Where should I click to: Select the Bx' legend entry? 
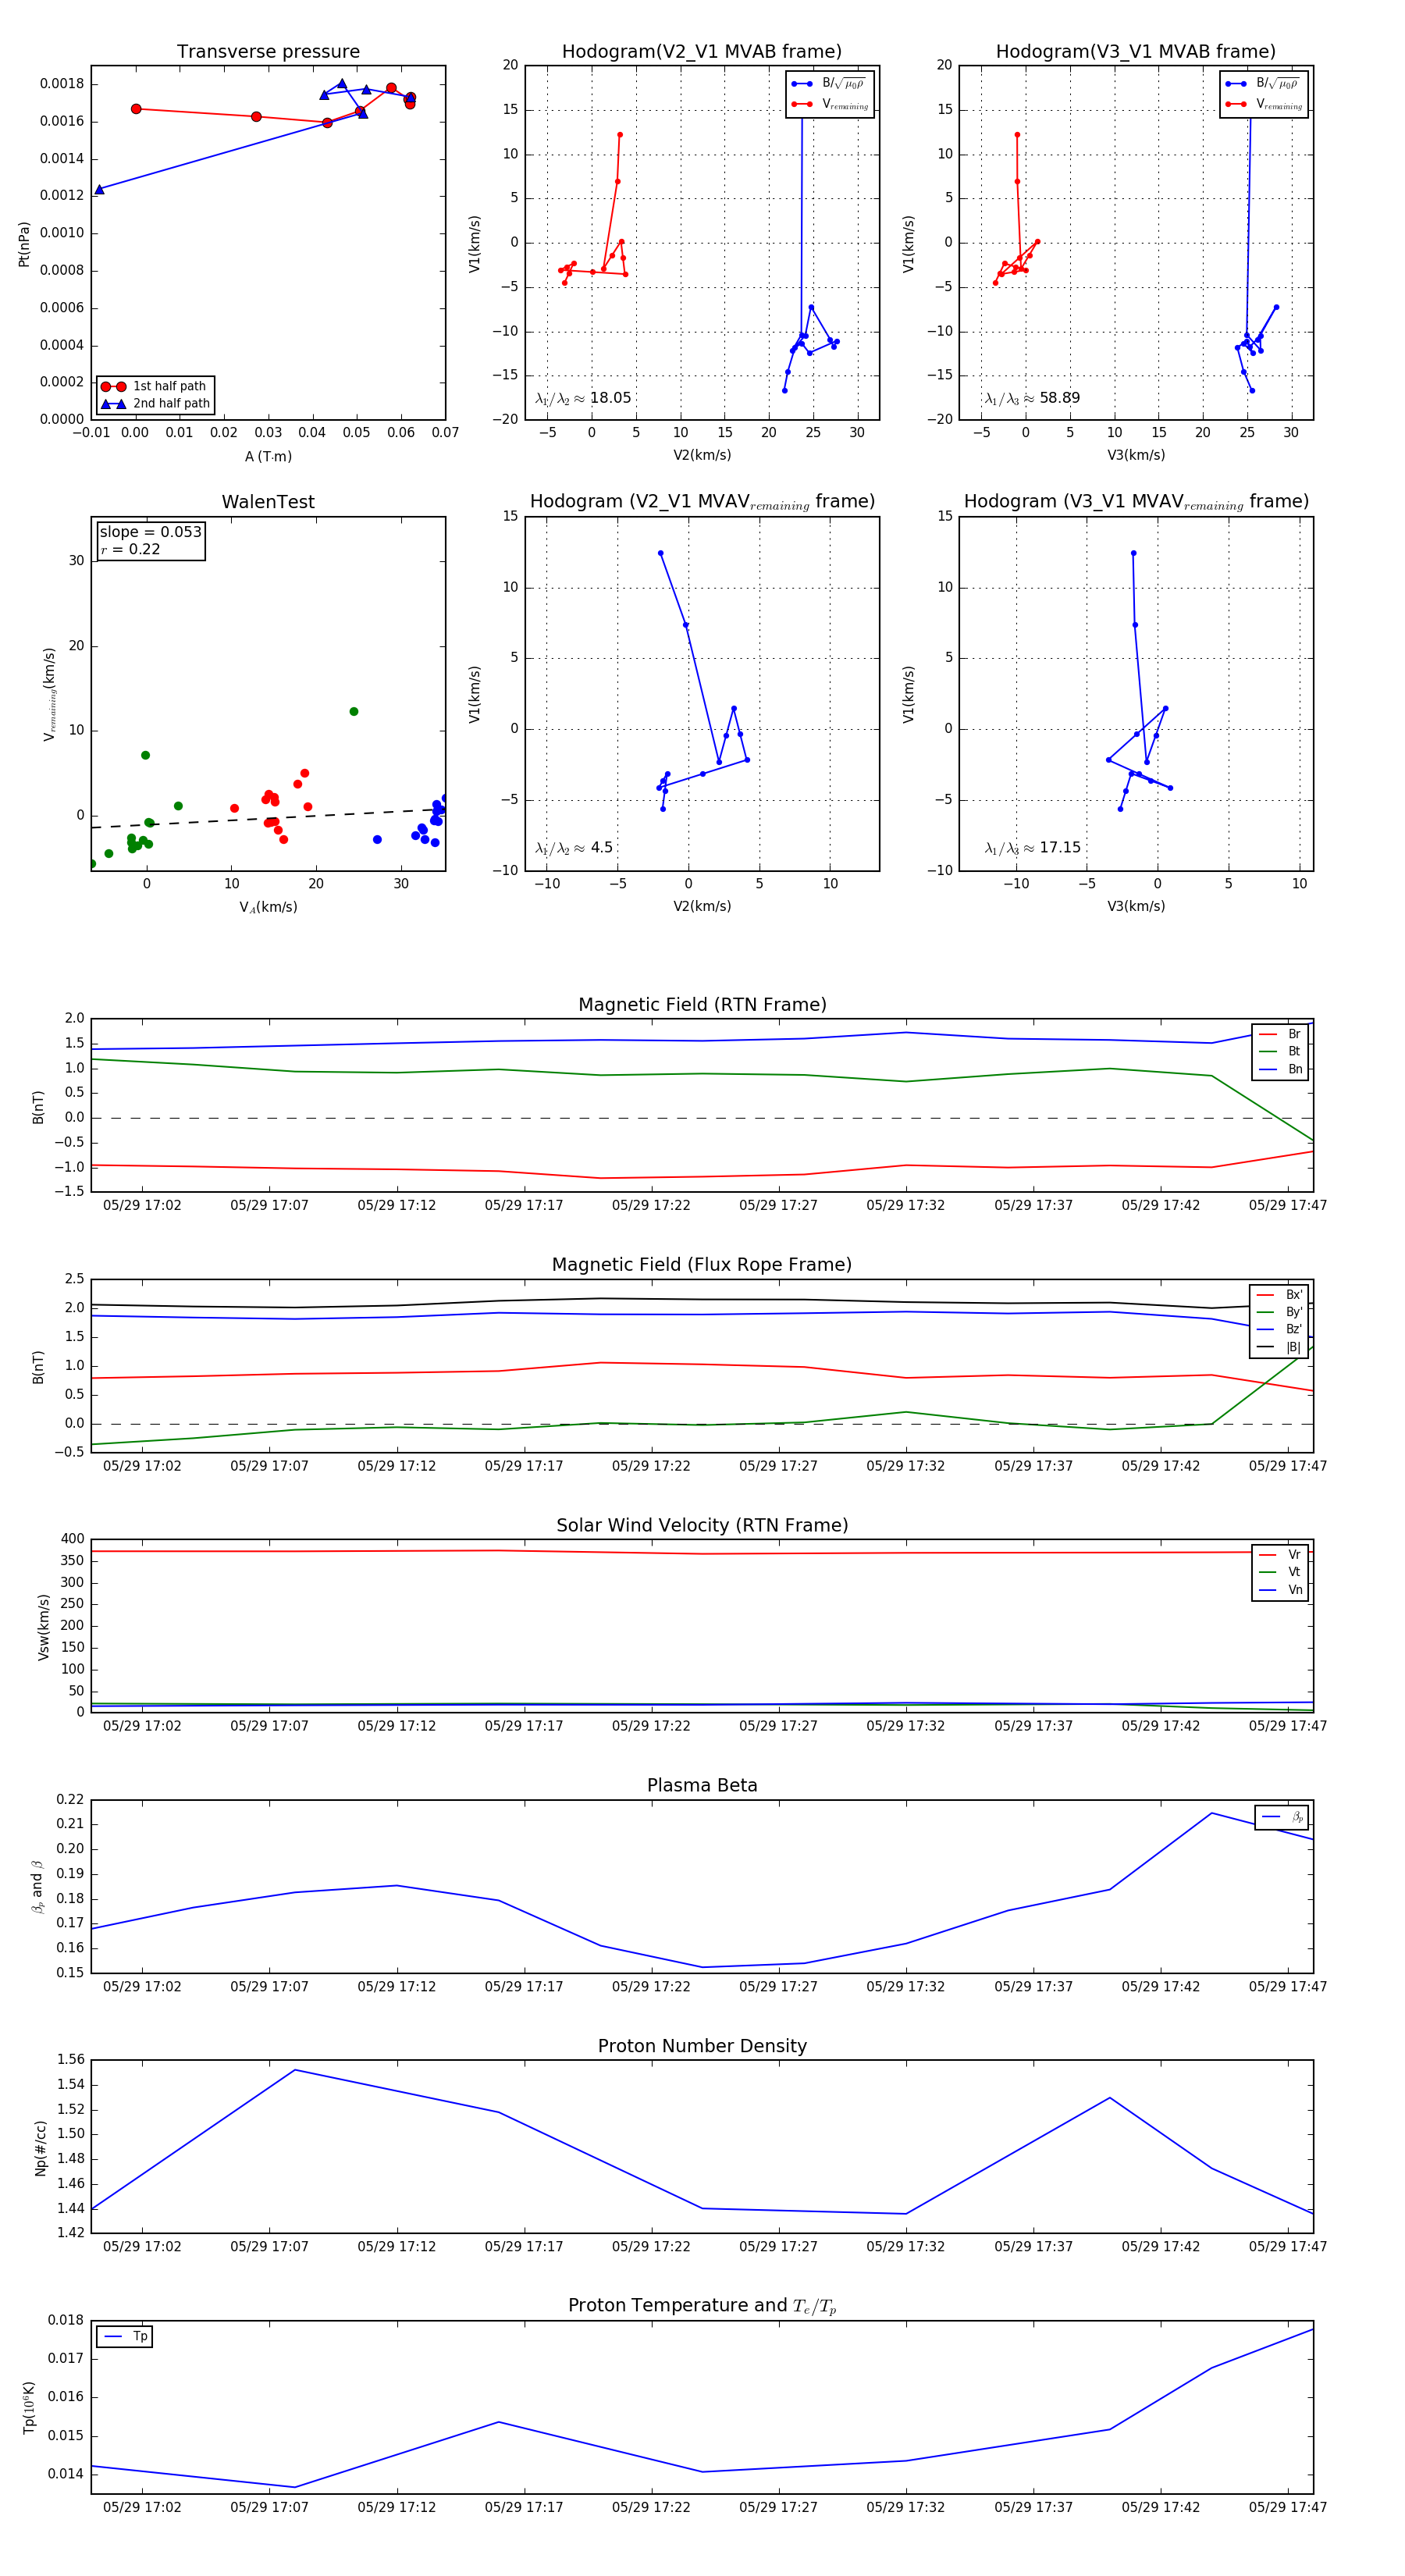pos(1280,1294)
